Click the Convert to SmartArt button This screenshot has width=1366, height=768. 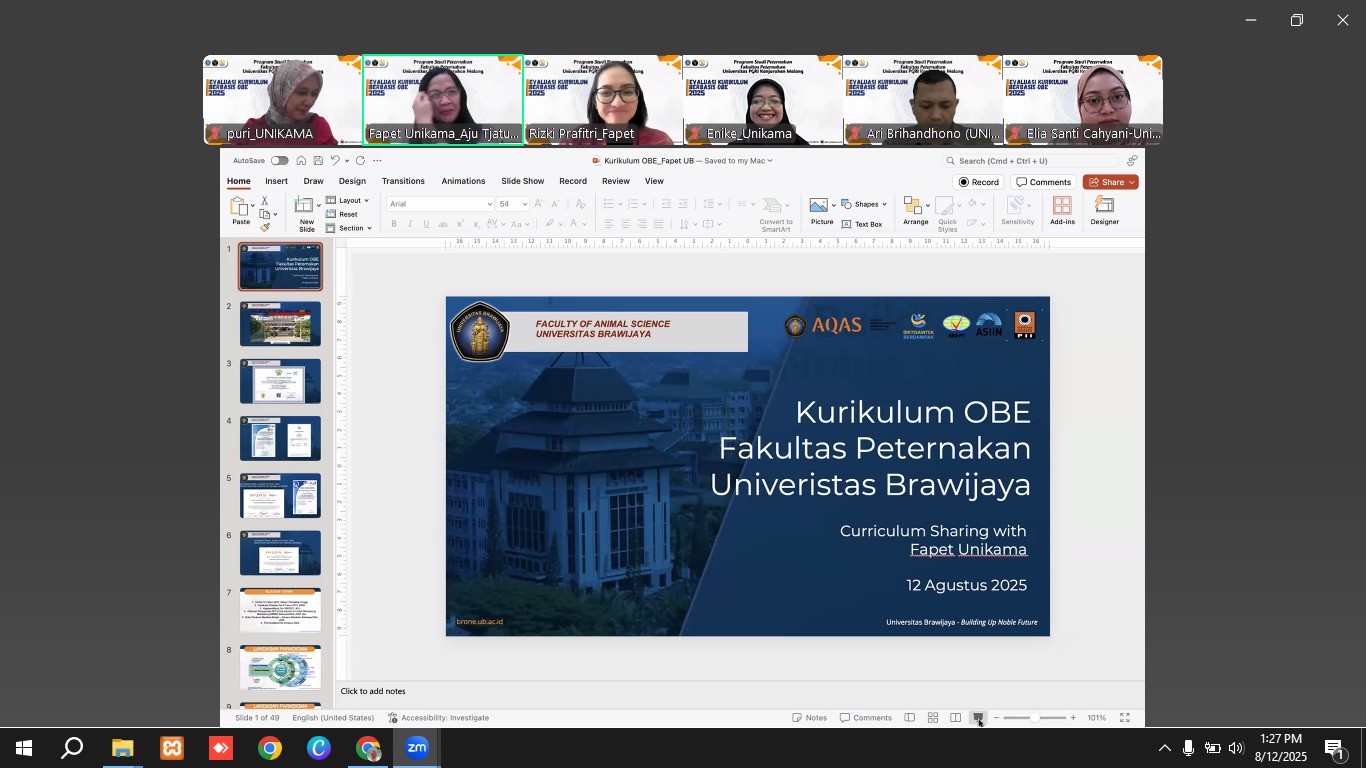[776, 214]
